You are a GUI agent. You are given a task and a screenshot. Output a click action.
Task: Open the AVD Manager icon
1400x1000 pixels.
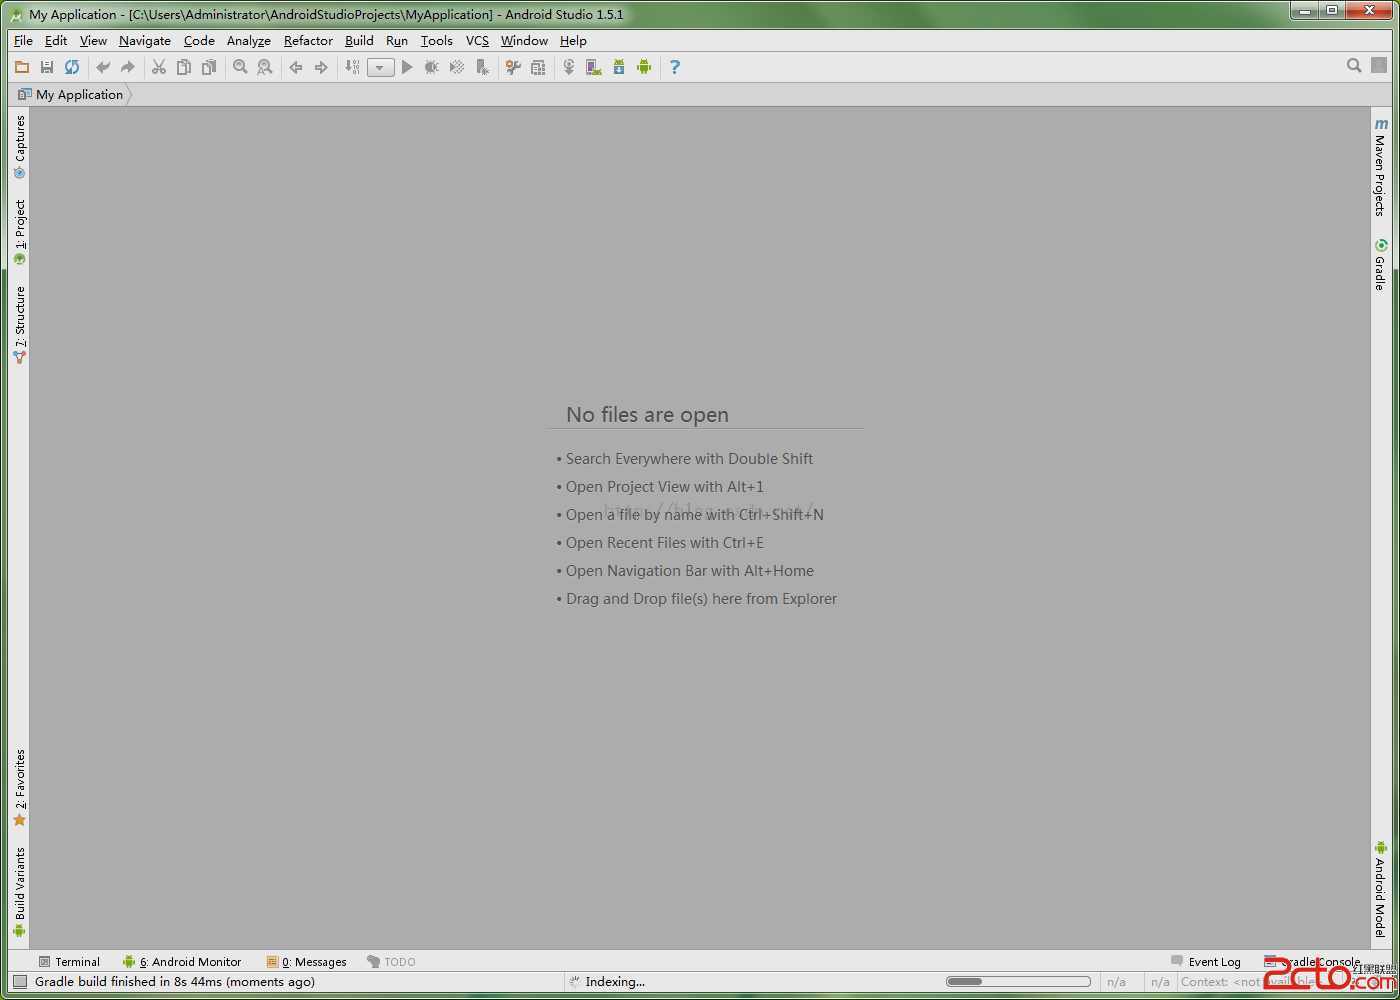click(x=594, y=67)
